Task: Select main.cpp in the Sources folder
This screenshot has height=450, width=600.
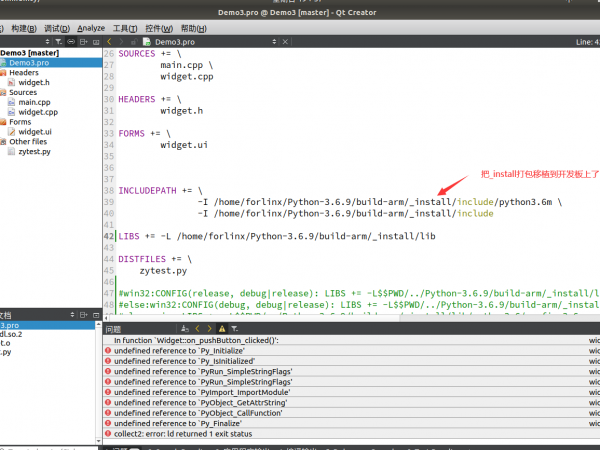Action: [x=33, y=102]
